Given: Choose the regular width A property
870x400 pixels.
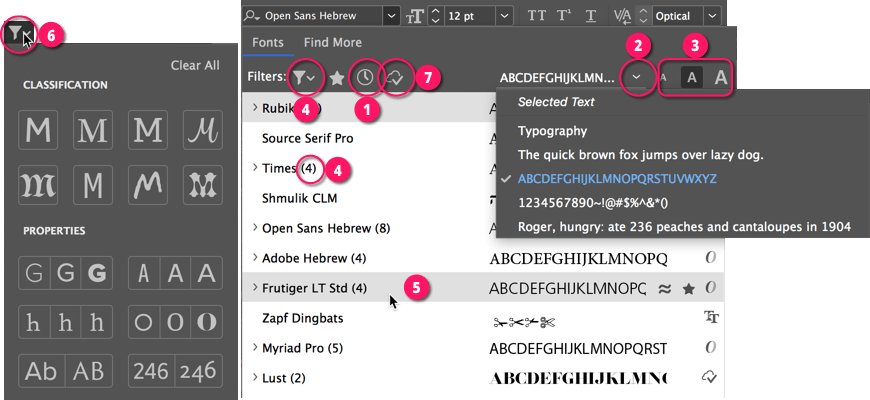Looking at the screenshot, I should click(x=175, y=274).
